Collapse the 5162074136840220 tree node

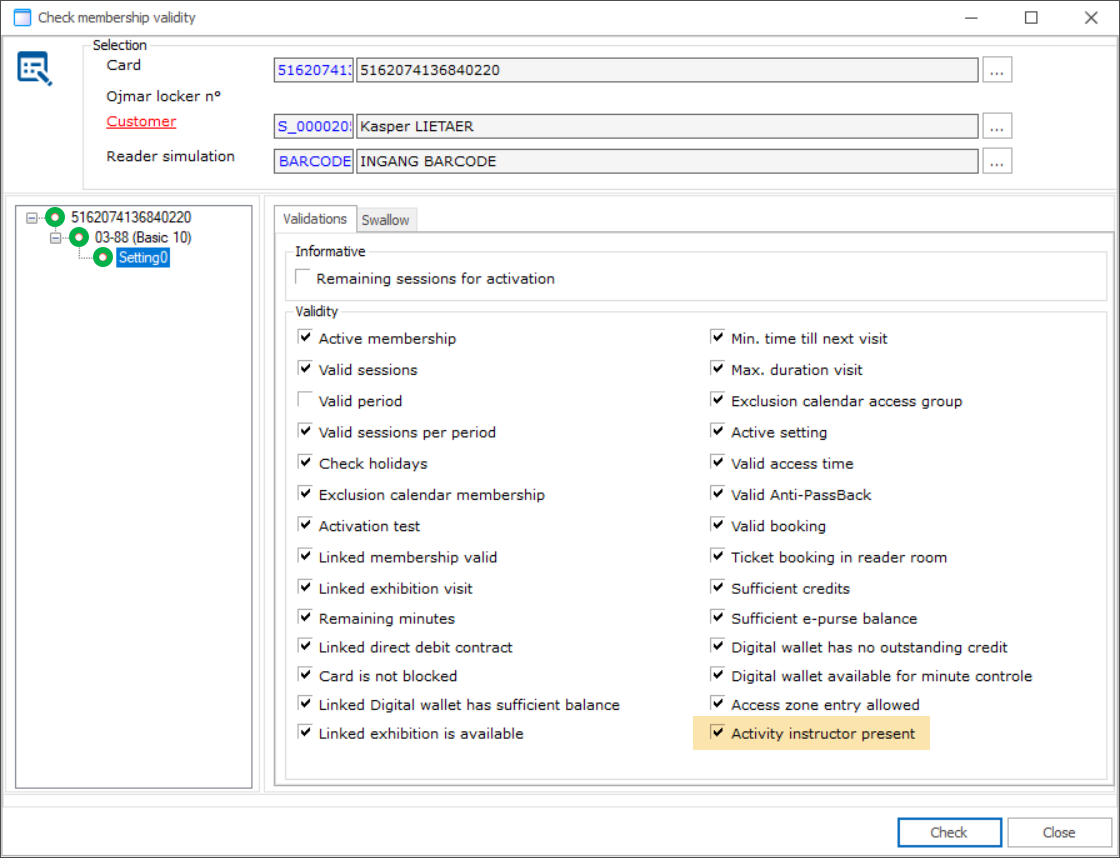coord(31,217)
